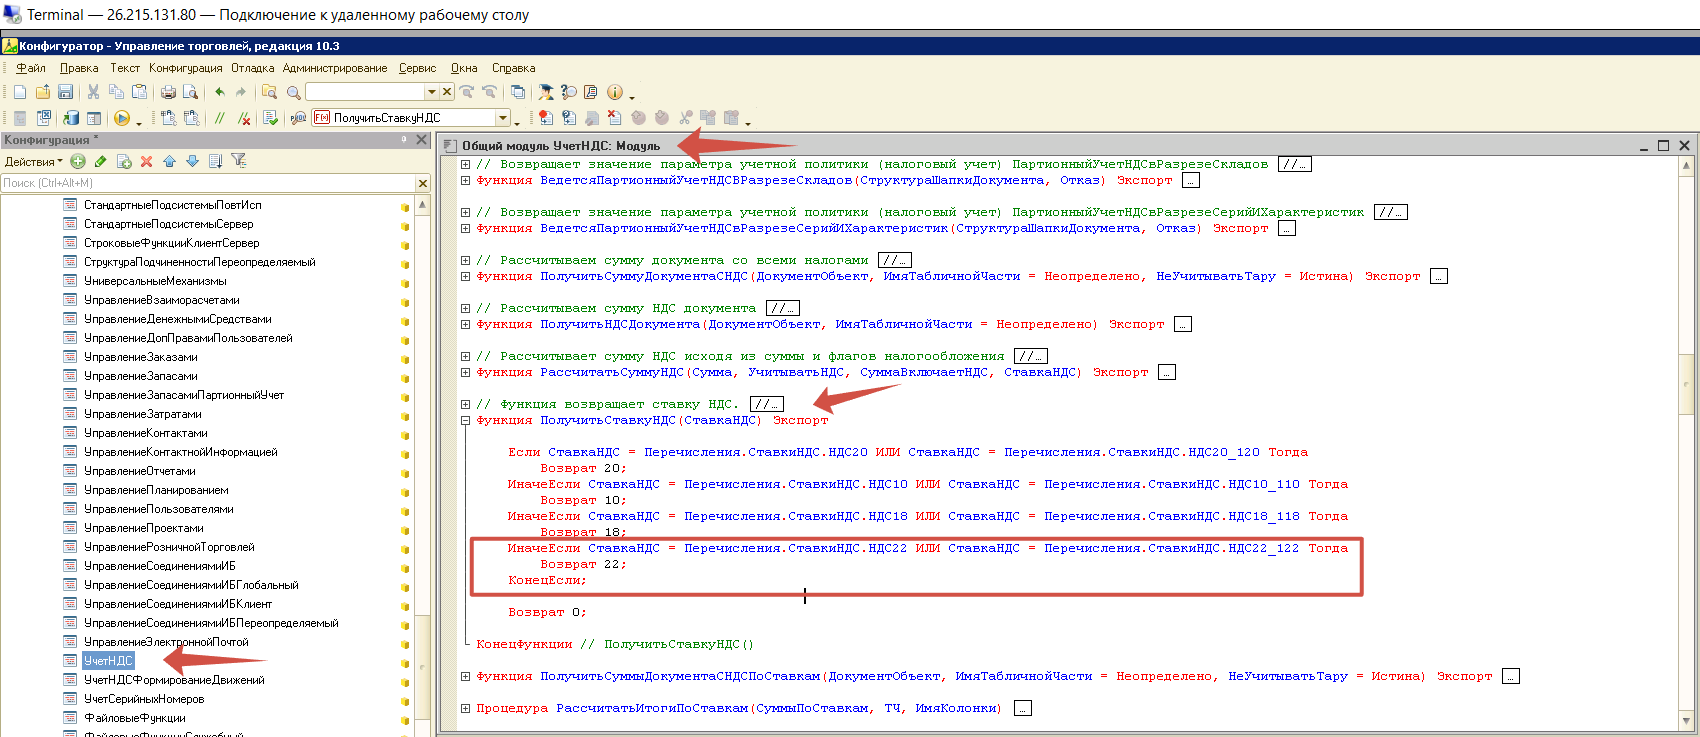This screenshot has width=1700, height=737.
Task: Click the green plus Add icon
Action: pyautogui.click(x=78, y=161)
